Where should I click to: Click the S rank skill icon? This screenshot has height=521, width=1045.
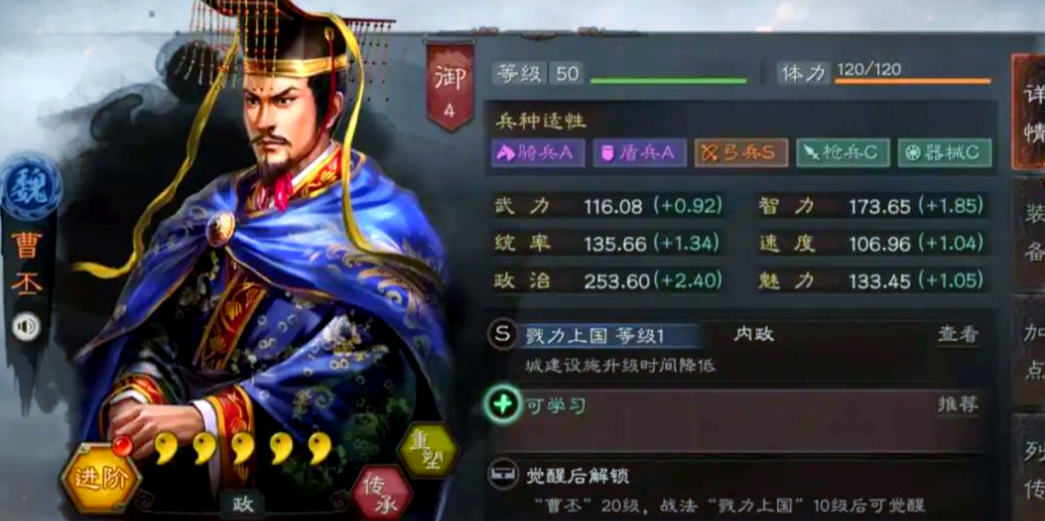tap(503, 334)
